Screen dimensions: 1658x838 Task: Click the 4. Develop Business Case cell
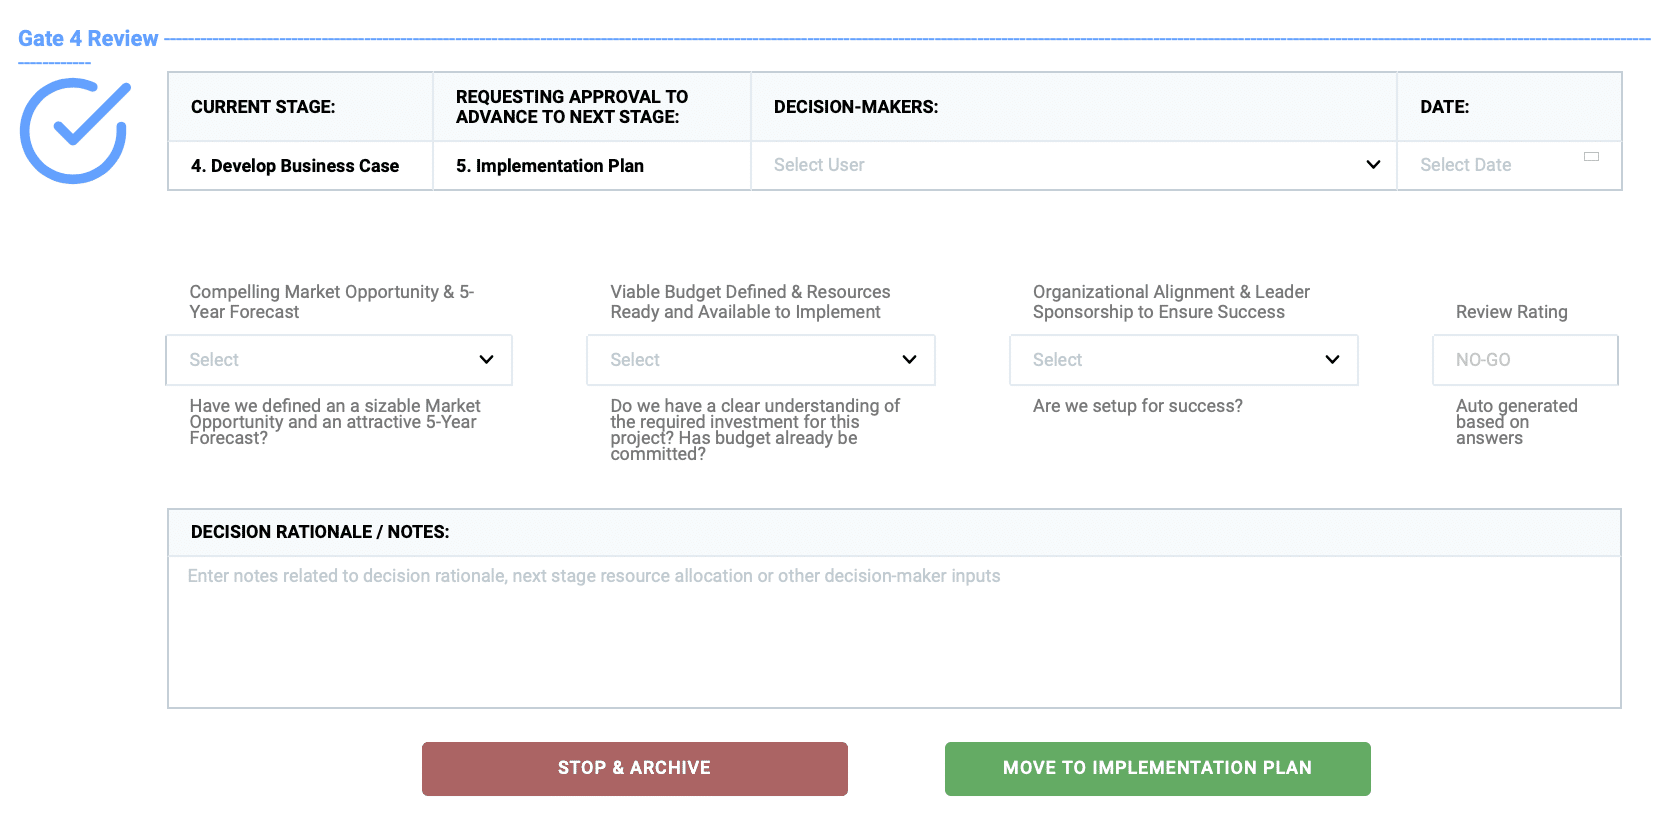coord(301,166)
